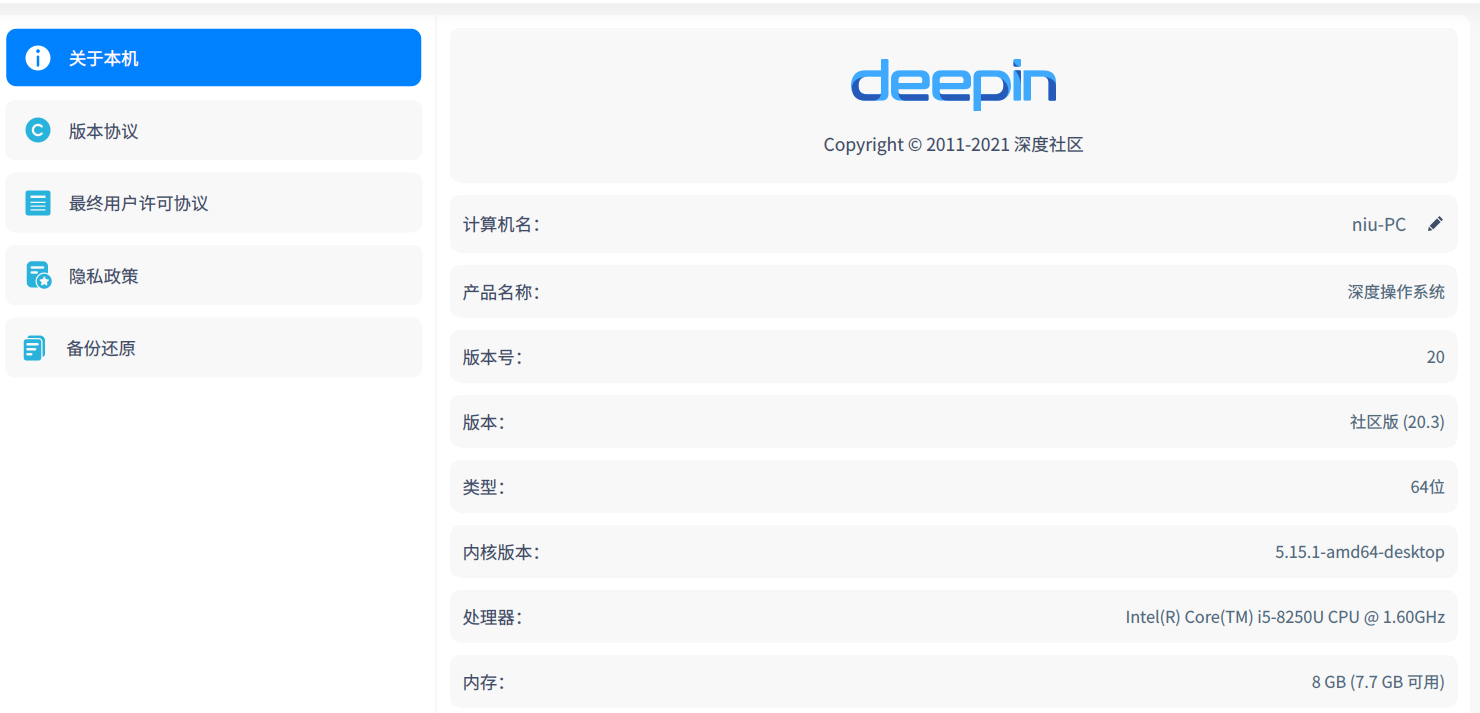Viewport: 1480px width, 713px height.
Task: Click the 计算机名 label
Action: (501, 224)
